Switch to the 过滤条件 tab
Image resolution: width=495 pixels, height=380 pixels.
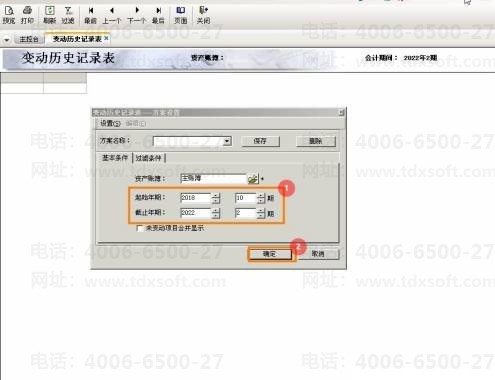point(148,158)
